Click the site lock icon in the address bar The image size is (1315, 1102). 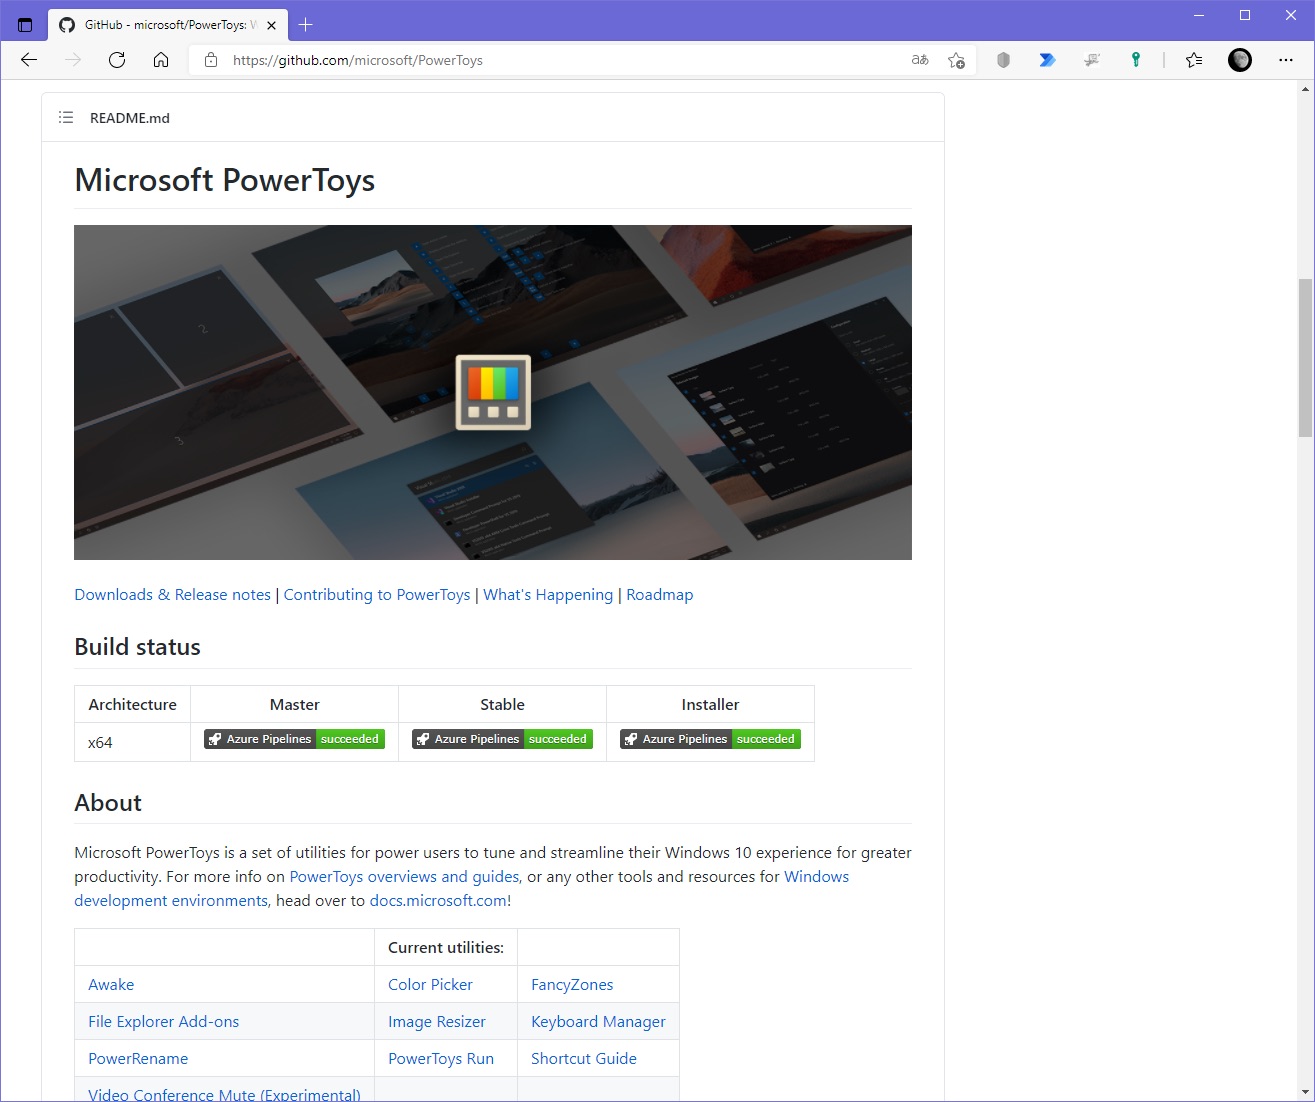[210, 60]
